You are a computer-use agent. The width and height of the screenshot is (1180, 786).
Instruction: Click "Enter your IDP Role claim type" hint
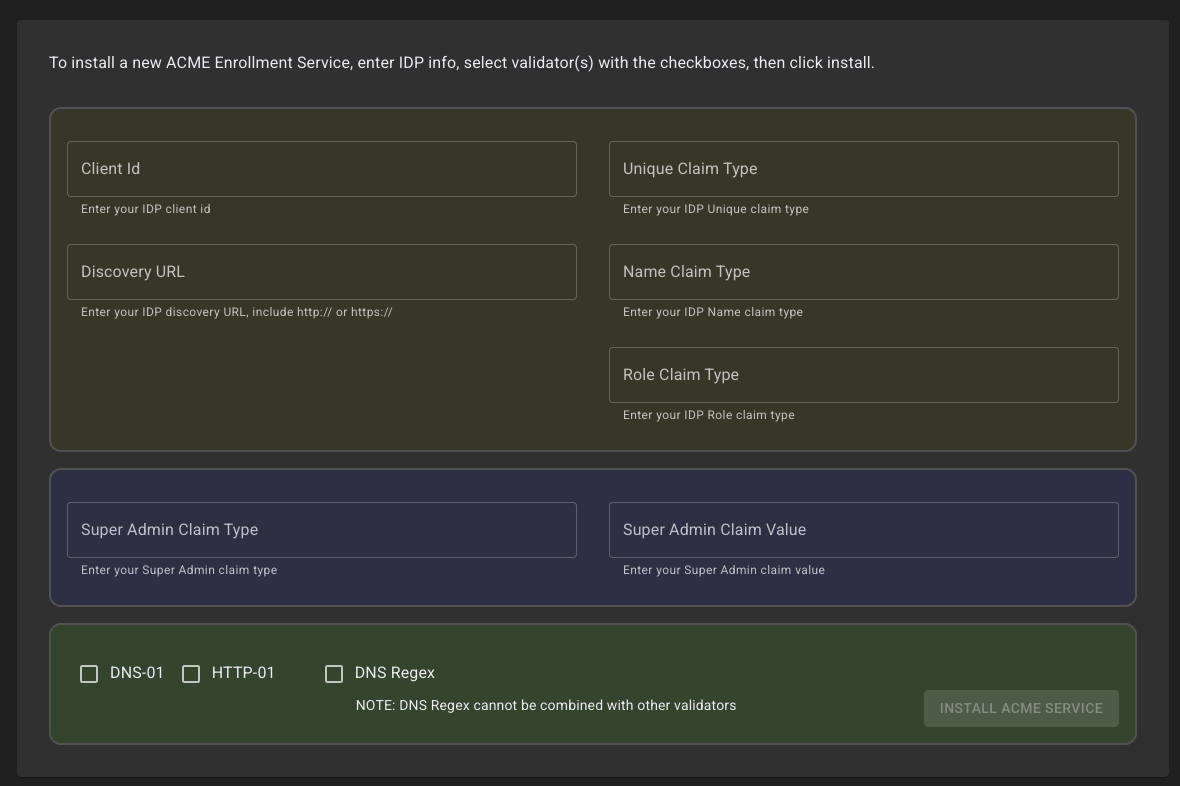(x=709, y=415)
